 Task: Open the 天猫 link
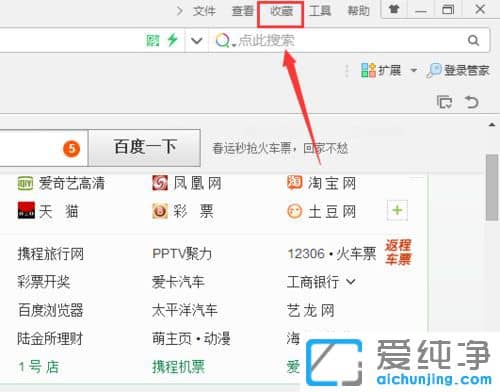click(59, 211)
